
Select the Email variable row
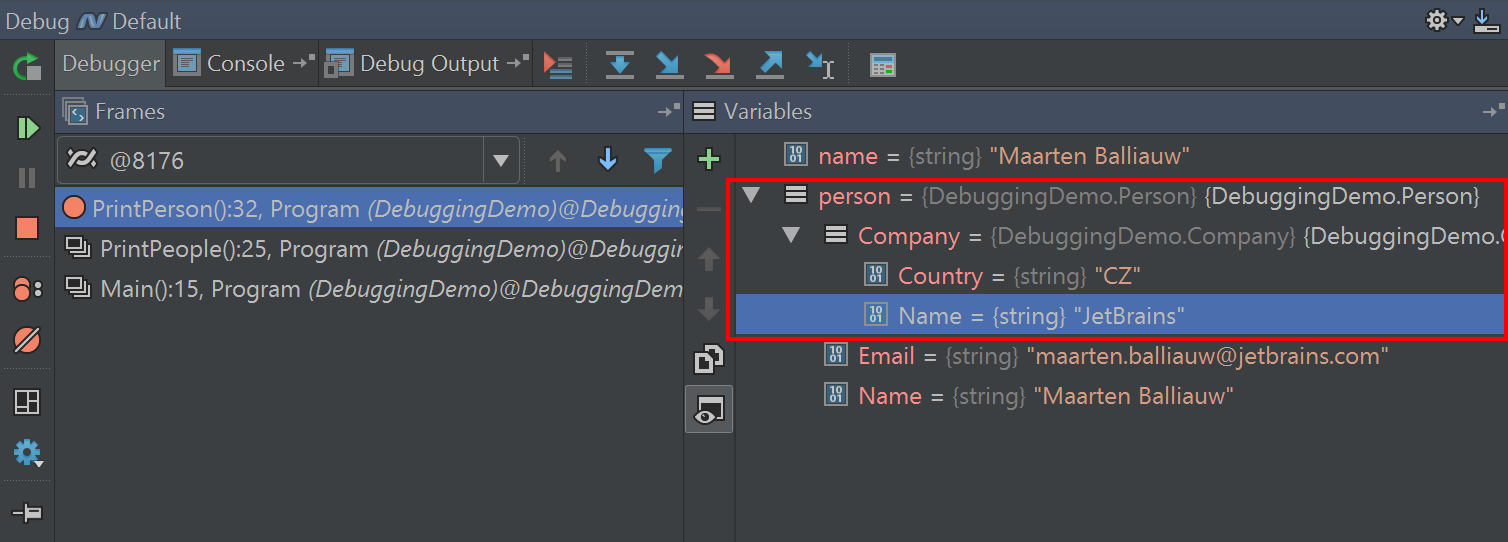[x=1121, y=356]
